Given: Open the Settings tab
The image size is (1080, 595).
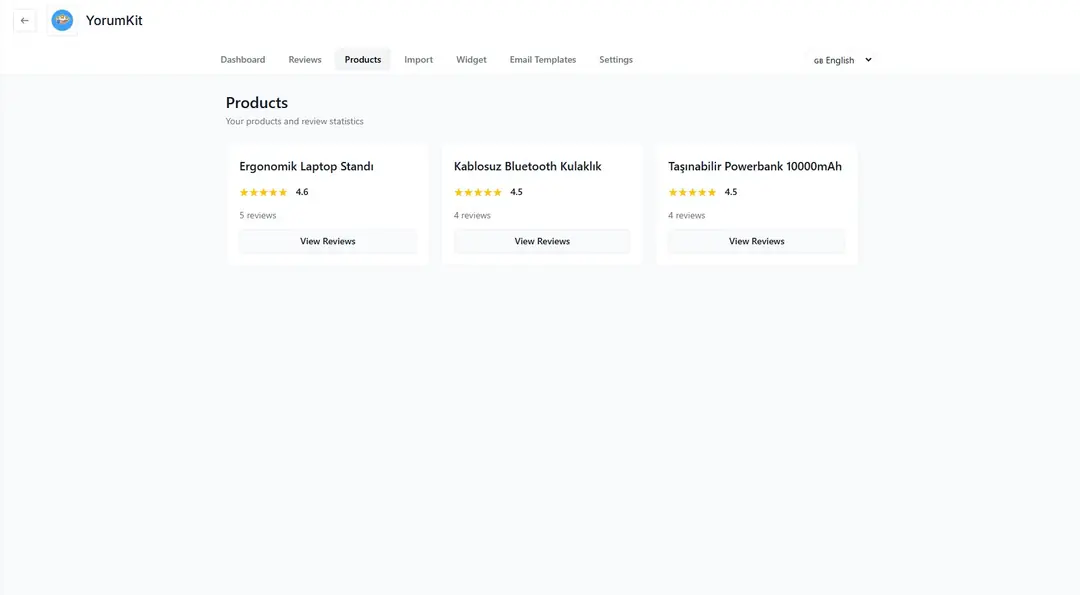Looking at the screenshot, I should coord(616,60).
